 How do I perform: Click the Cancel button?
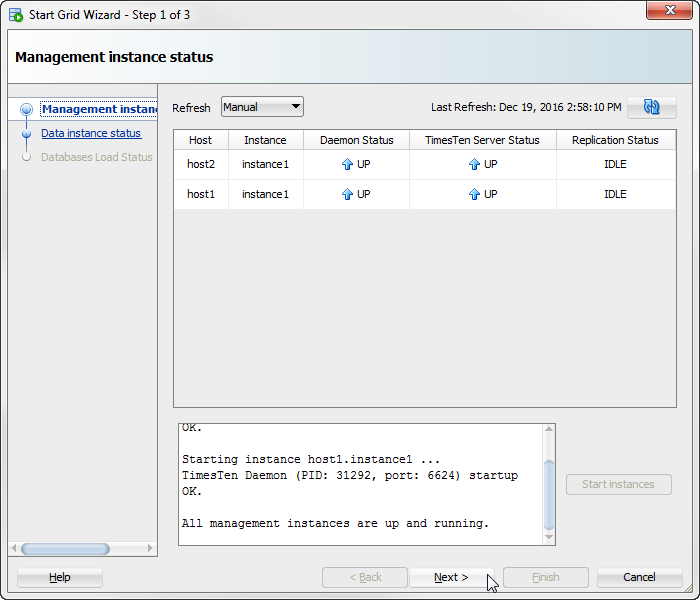pos(639,577)
